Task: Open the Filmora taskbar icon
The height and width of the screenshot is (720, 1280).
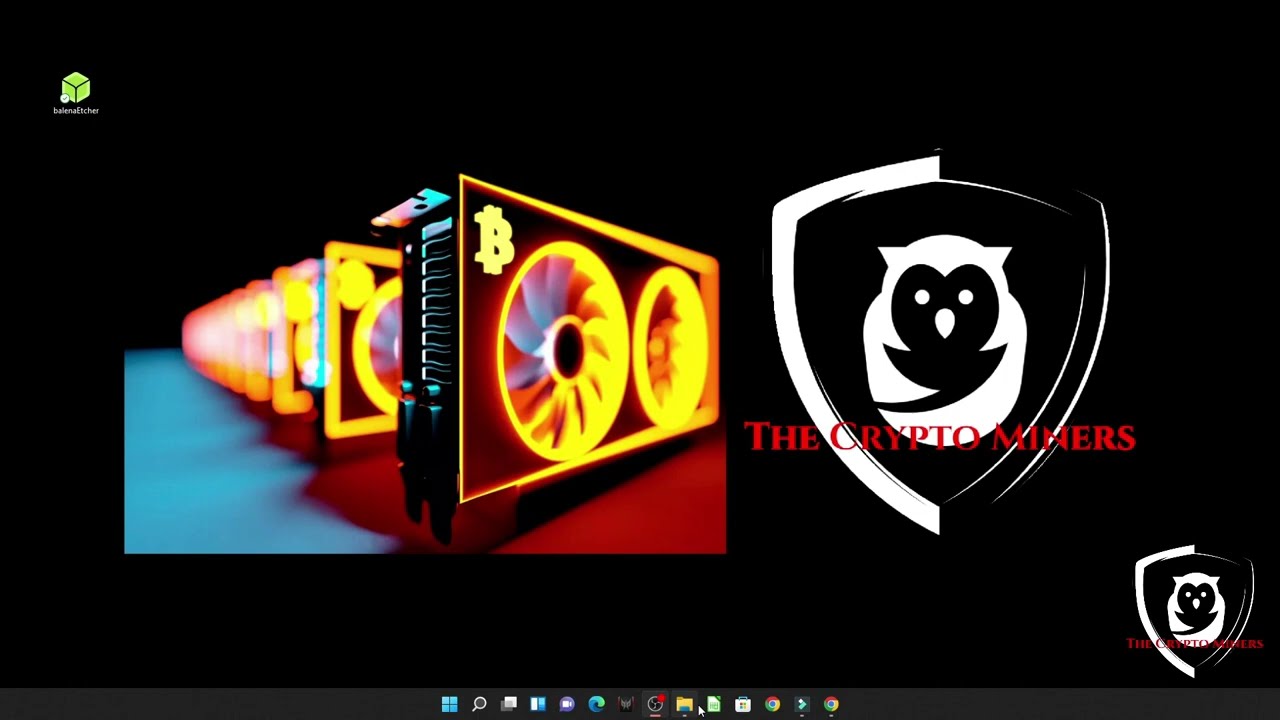Action: (802, 704)
